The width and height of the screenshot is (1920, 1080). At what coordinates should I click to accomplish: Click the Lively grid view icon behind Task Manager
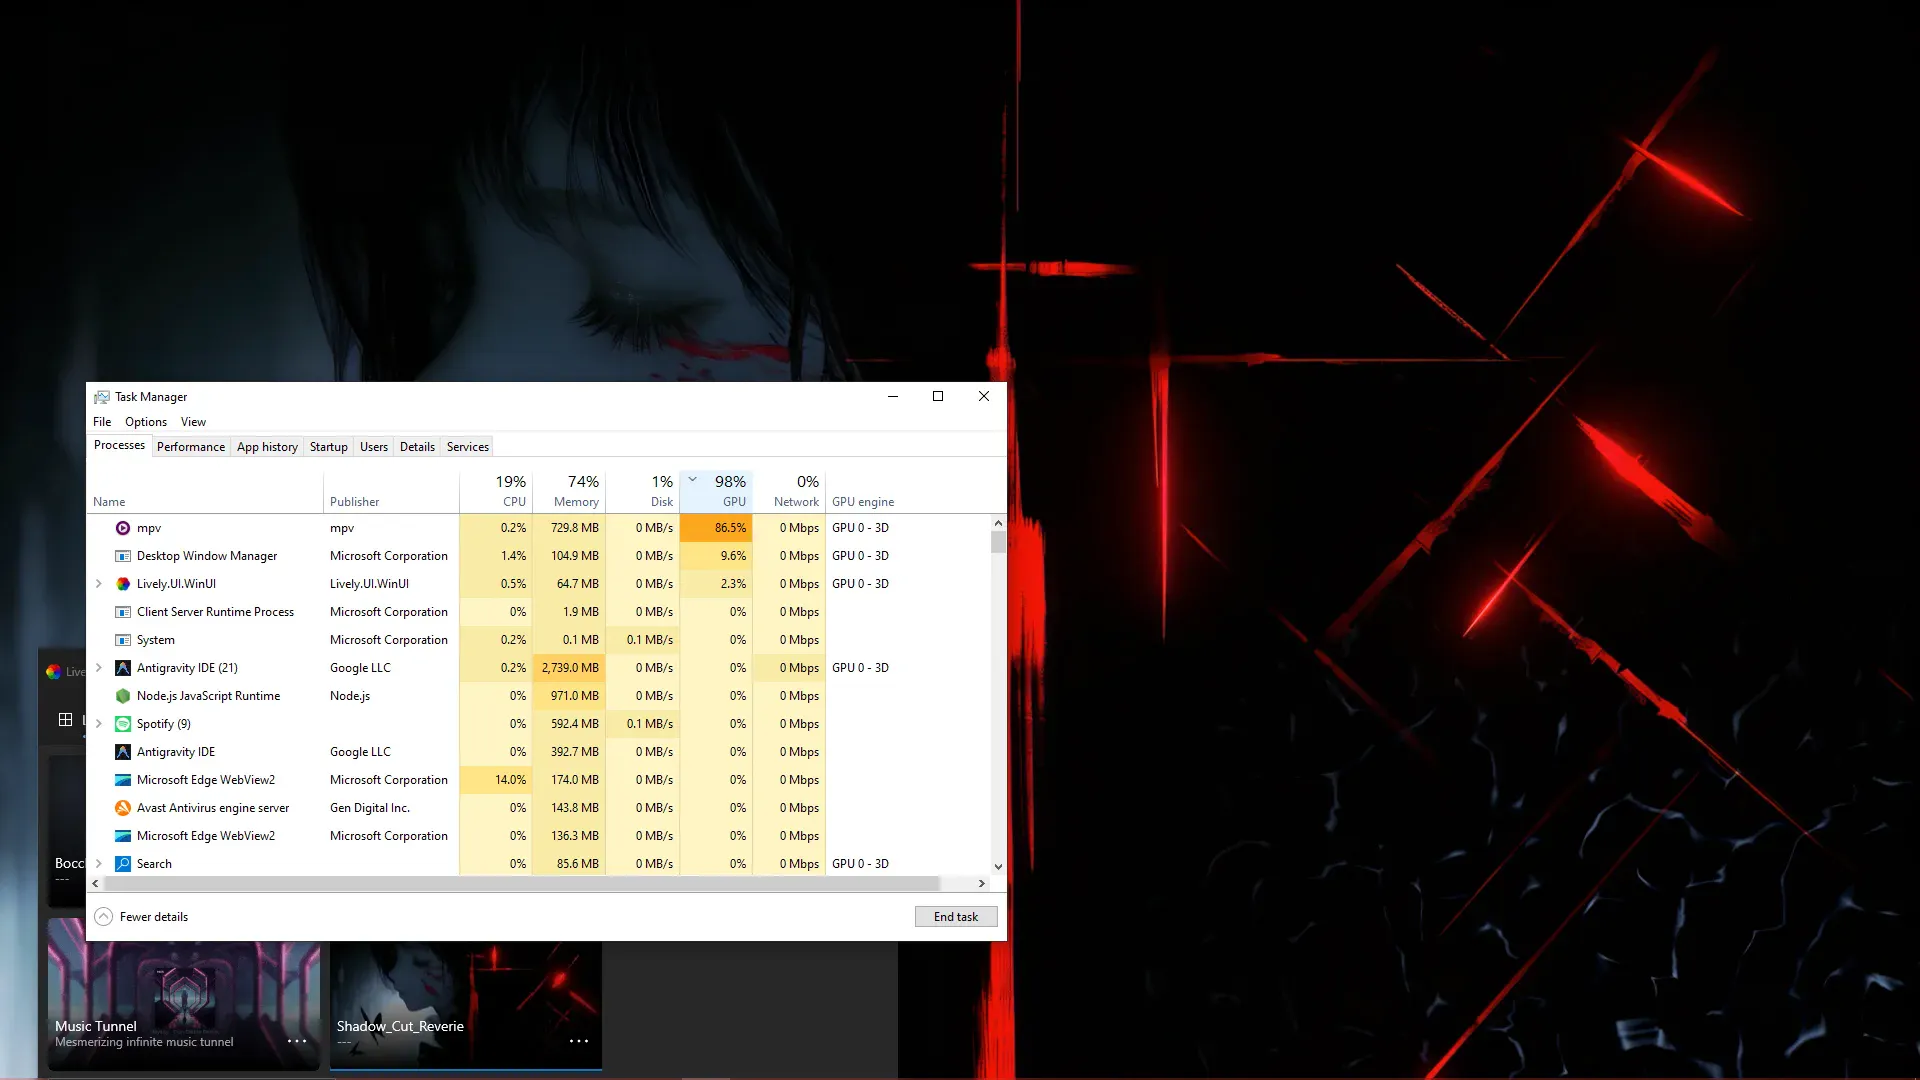(65, 720)
